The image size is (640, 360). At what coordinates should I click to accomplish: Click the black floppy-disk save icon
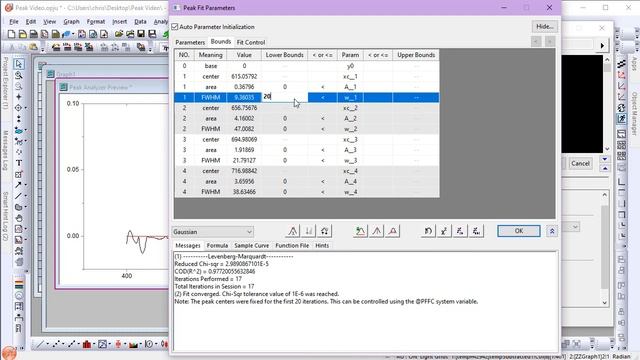[141, 34]
